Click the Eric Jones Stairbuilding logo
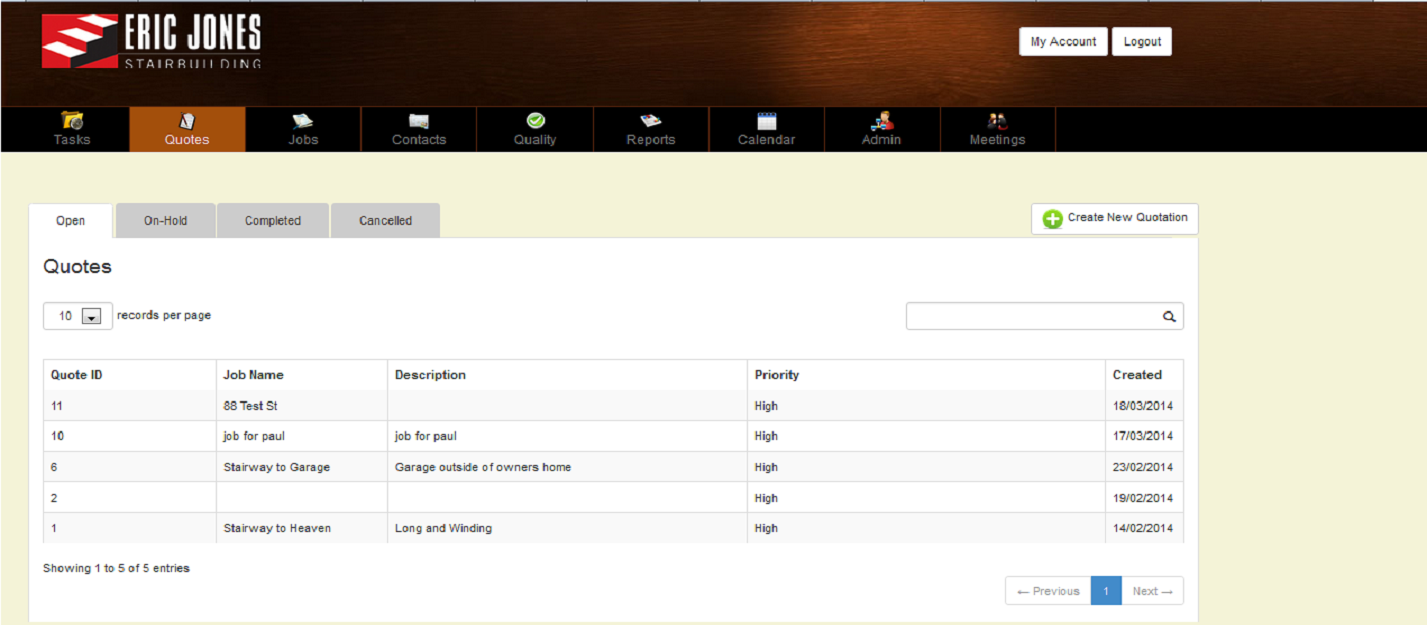The image size is (1427, 625). click(x=151, y=42)
